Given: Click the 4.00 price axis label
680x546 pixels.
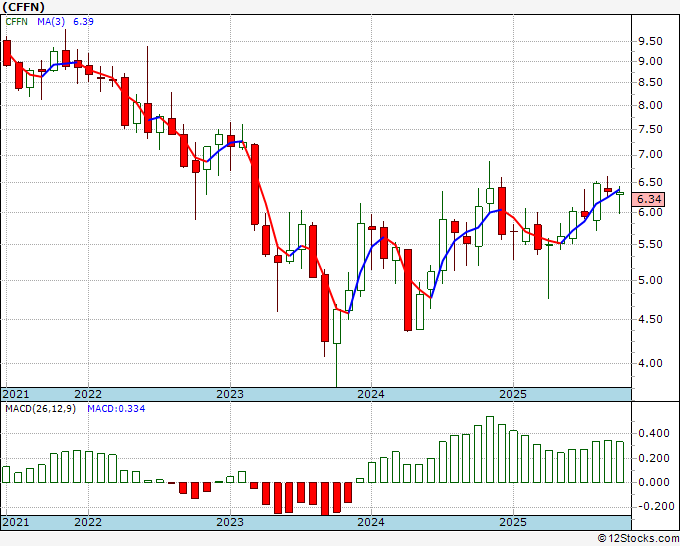Looking at the screenshot, I should pyautogui.click(x=650, y=363).
